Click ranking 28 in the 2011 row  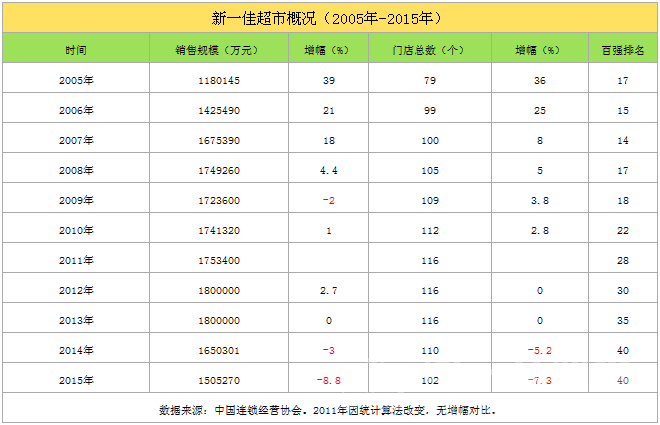point(623,260)
